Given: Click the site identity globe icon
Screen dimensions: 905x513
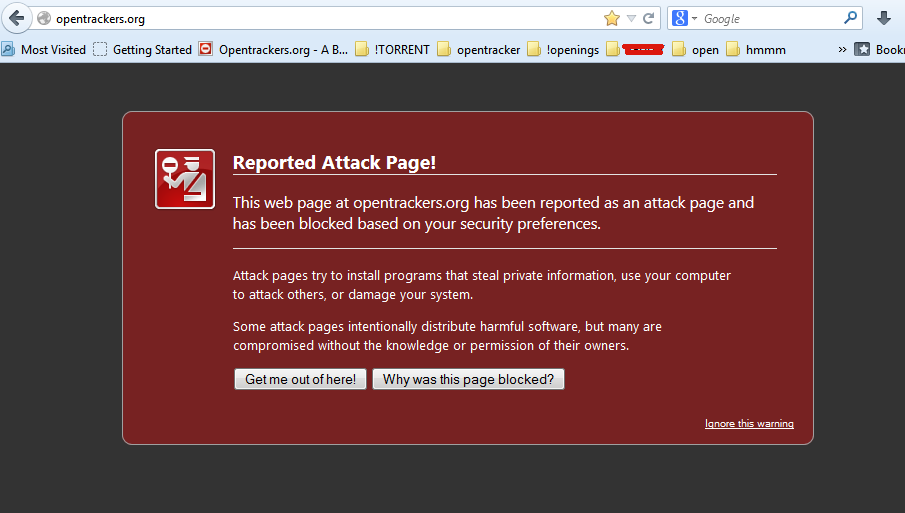Looking at the screenshot, I should point(44,19).
